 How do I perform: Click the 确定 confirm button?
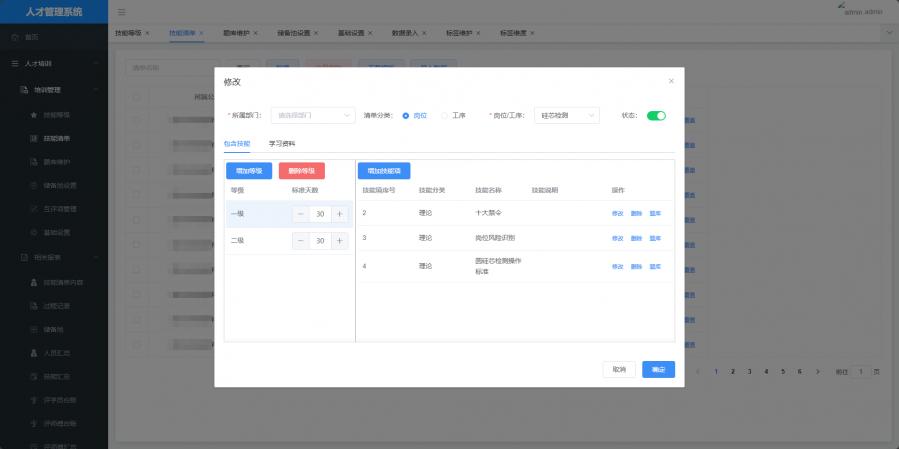(658, 370)
